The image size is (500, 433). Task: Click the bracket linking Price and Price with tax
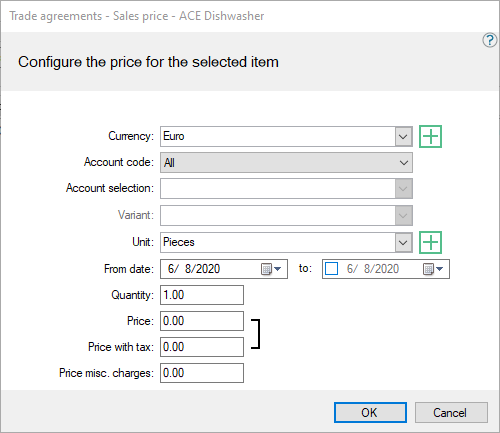(x=256, y=334)
